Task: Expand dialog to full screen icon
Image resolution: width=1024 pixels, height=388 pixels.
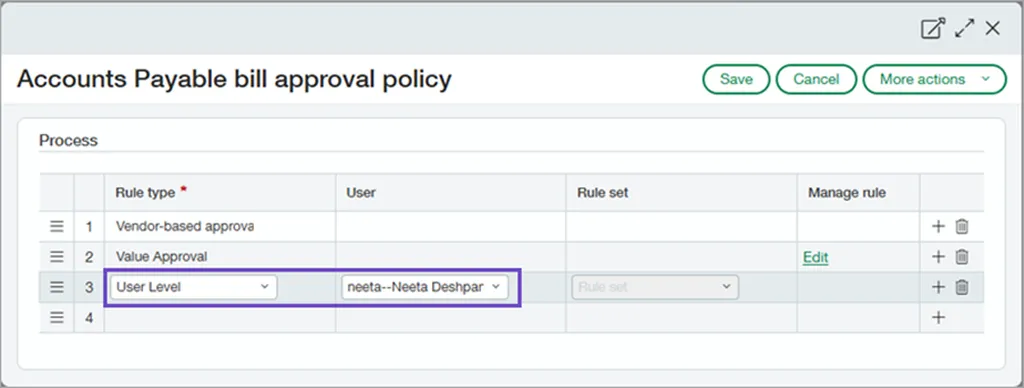Action: click(964, 29)
